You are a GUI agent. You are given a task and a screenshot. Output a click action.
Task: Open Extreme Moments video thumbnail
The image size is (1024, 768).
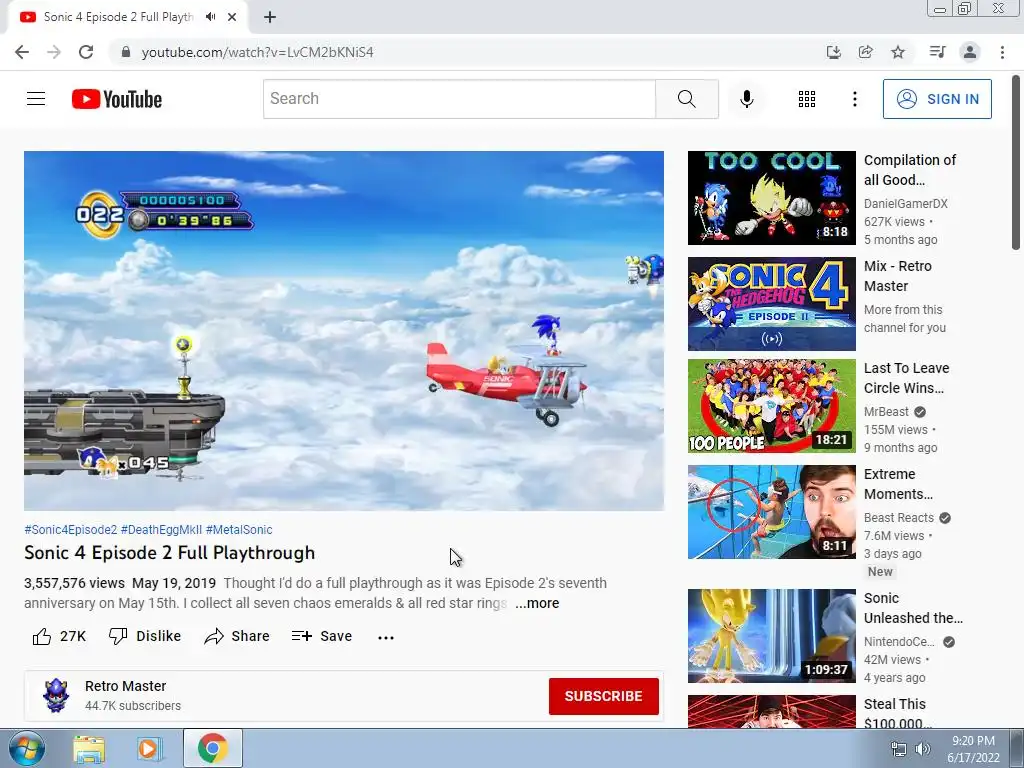pos(771,512)
